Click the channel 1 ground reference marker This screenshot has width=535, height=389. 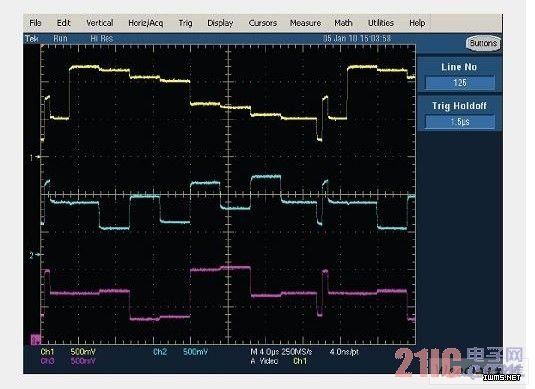click(x=35, y=157)
